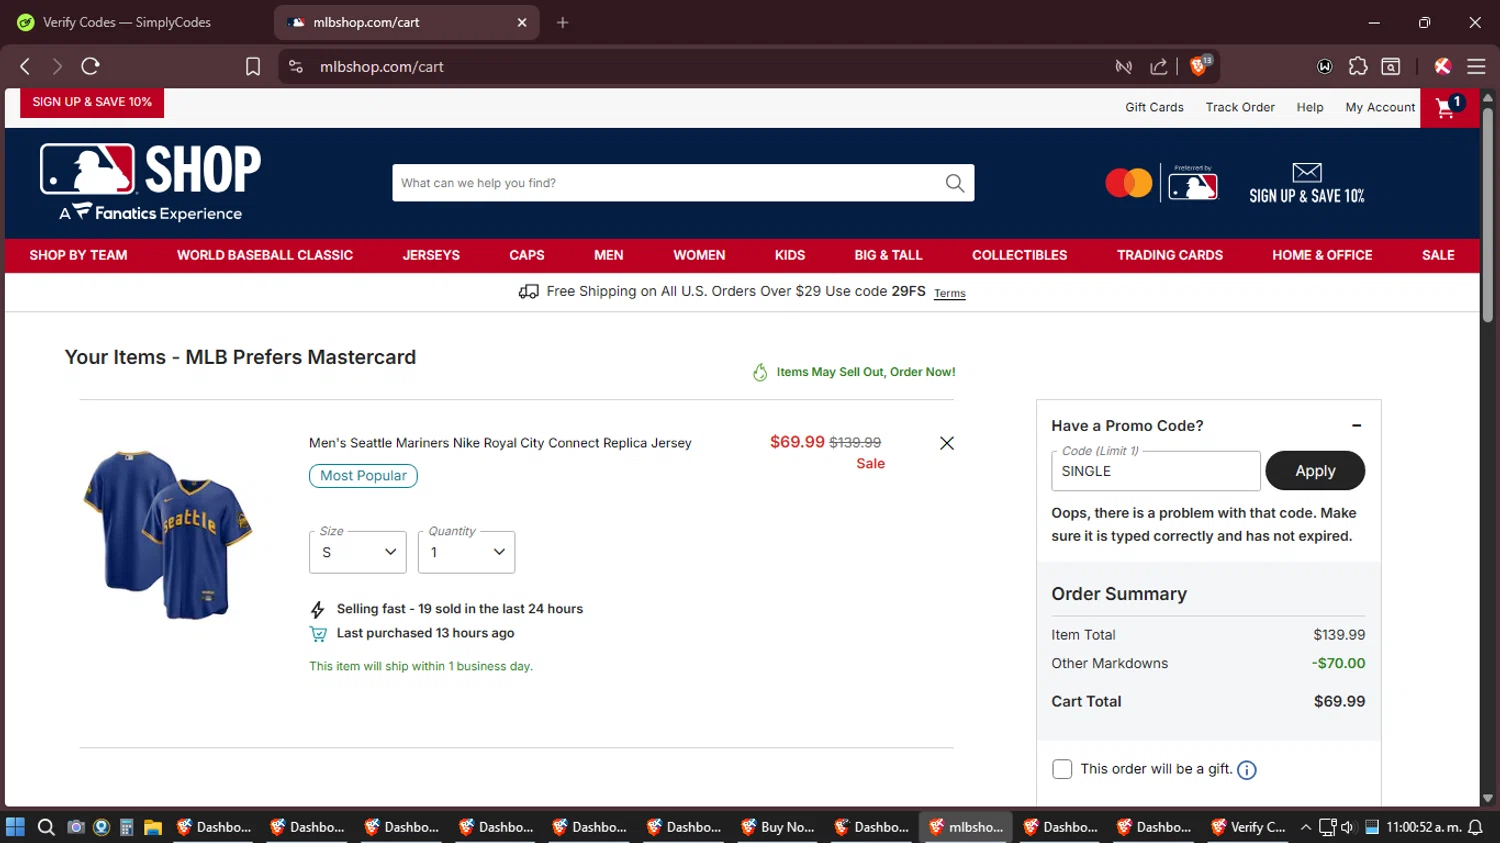Open Home & Office menu item
The image size is (1500, 843).
1322,255
